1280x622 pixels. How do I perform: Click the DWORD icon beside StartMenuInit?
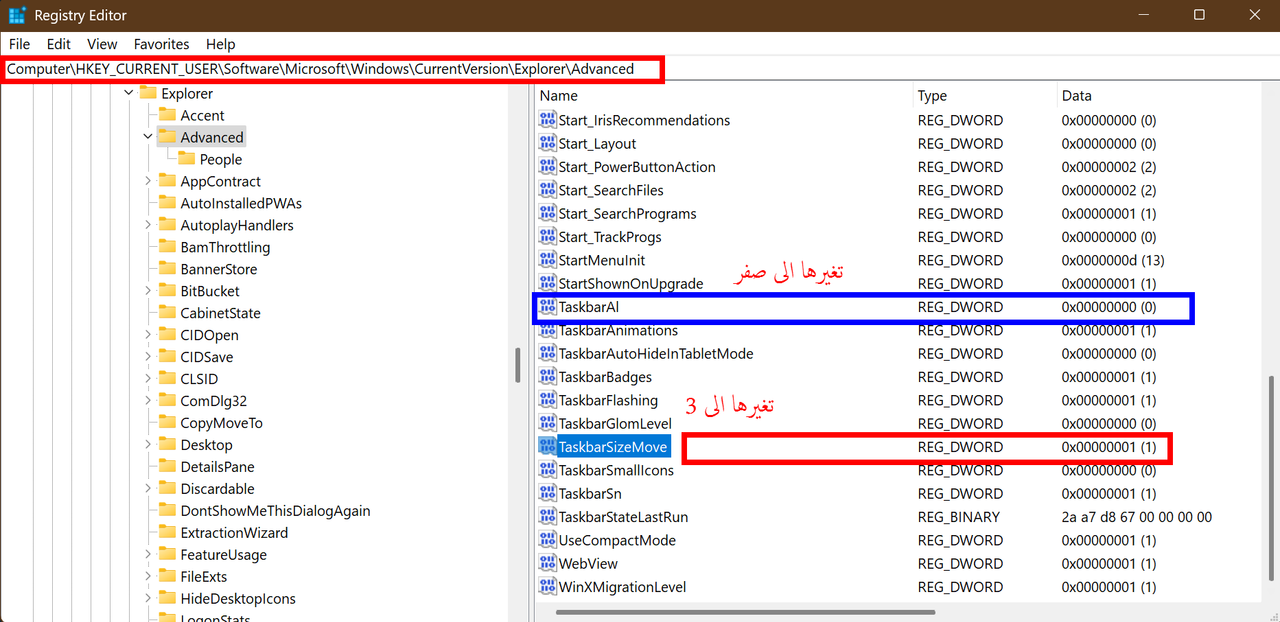click(x=547, y=260)
